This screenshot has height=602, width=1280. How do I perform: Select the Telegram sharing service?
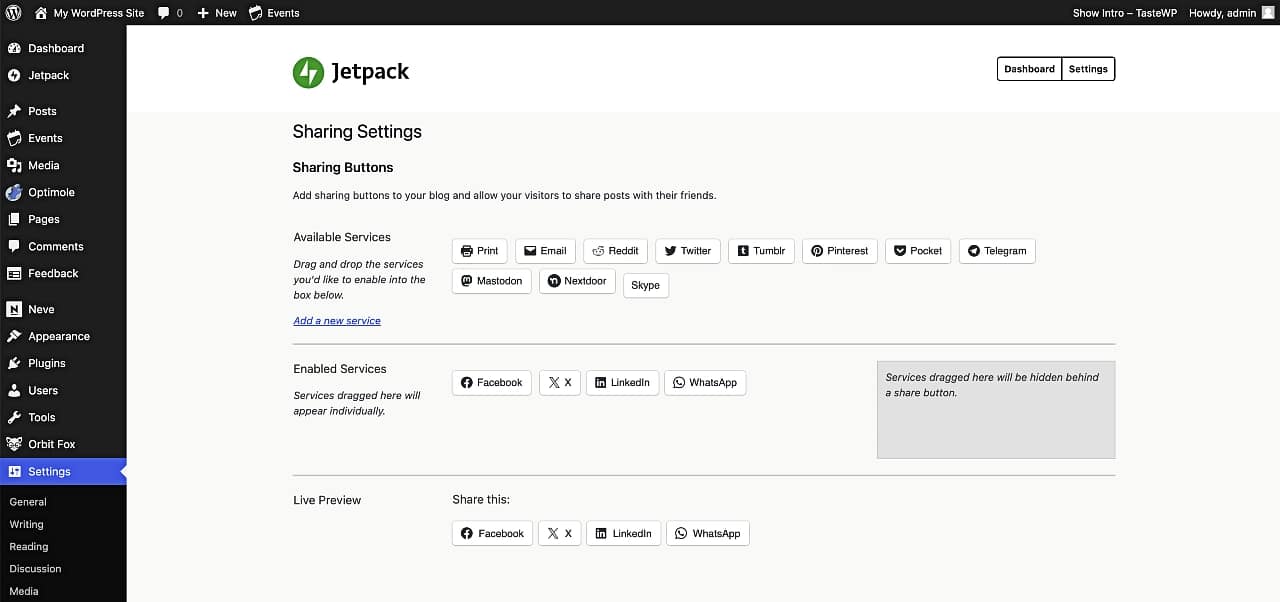(x=997, y=251)
